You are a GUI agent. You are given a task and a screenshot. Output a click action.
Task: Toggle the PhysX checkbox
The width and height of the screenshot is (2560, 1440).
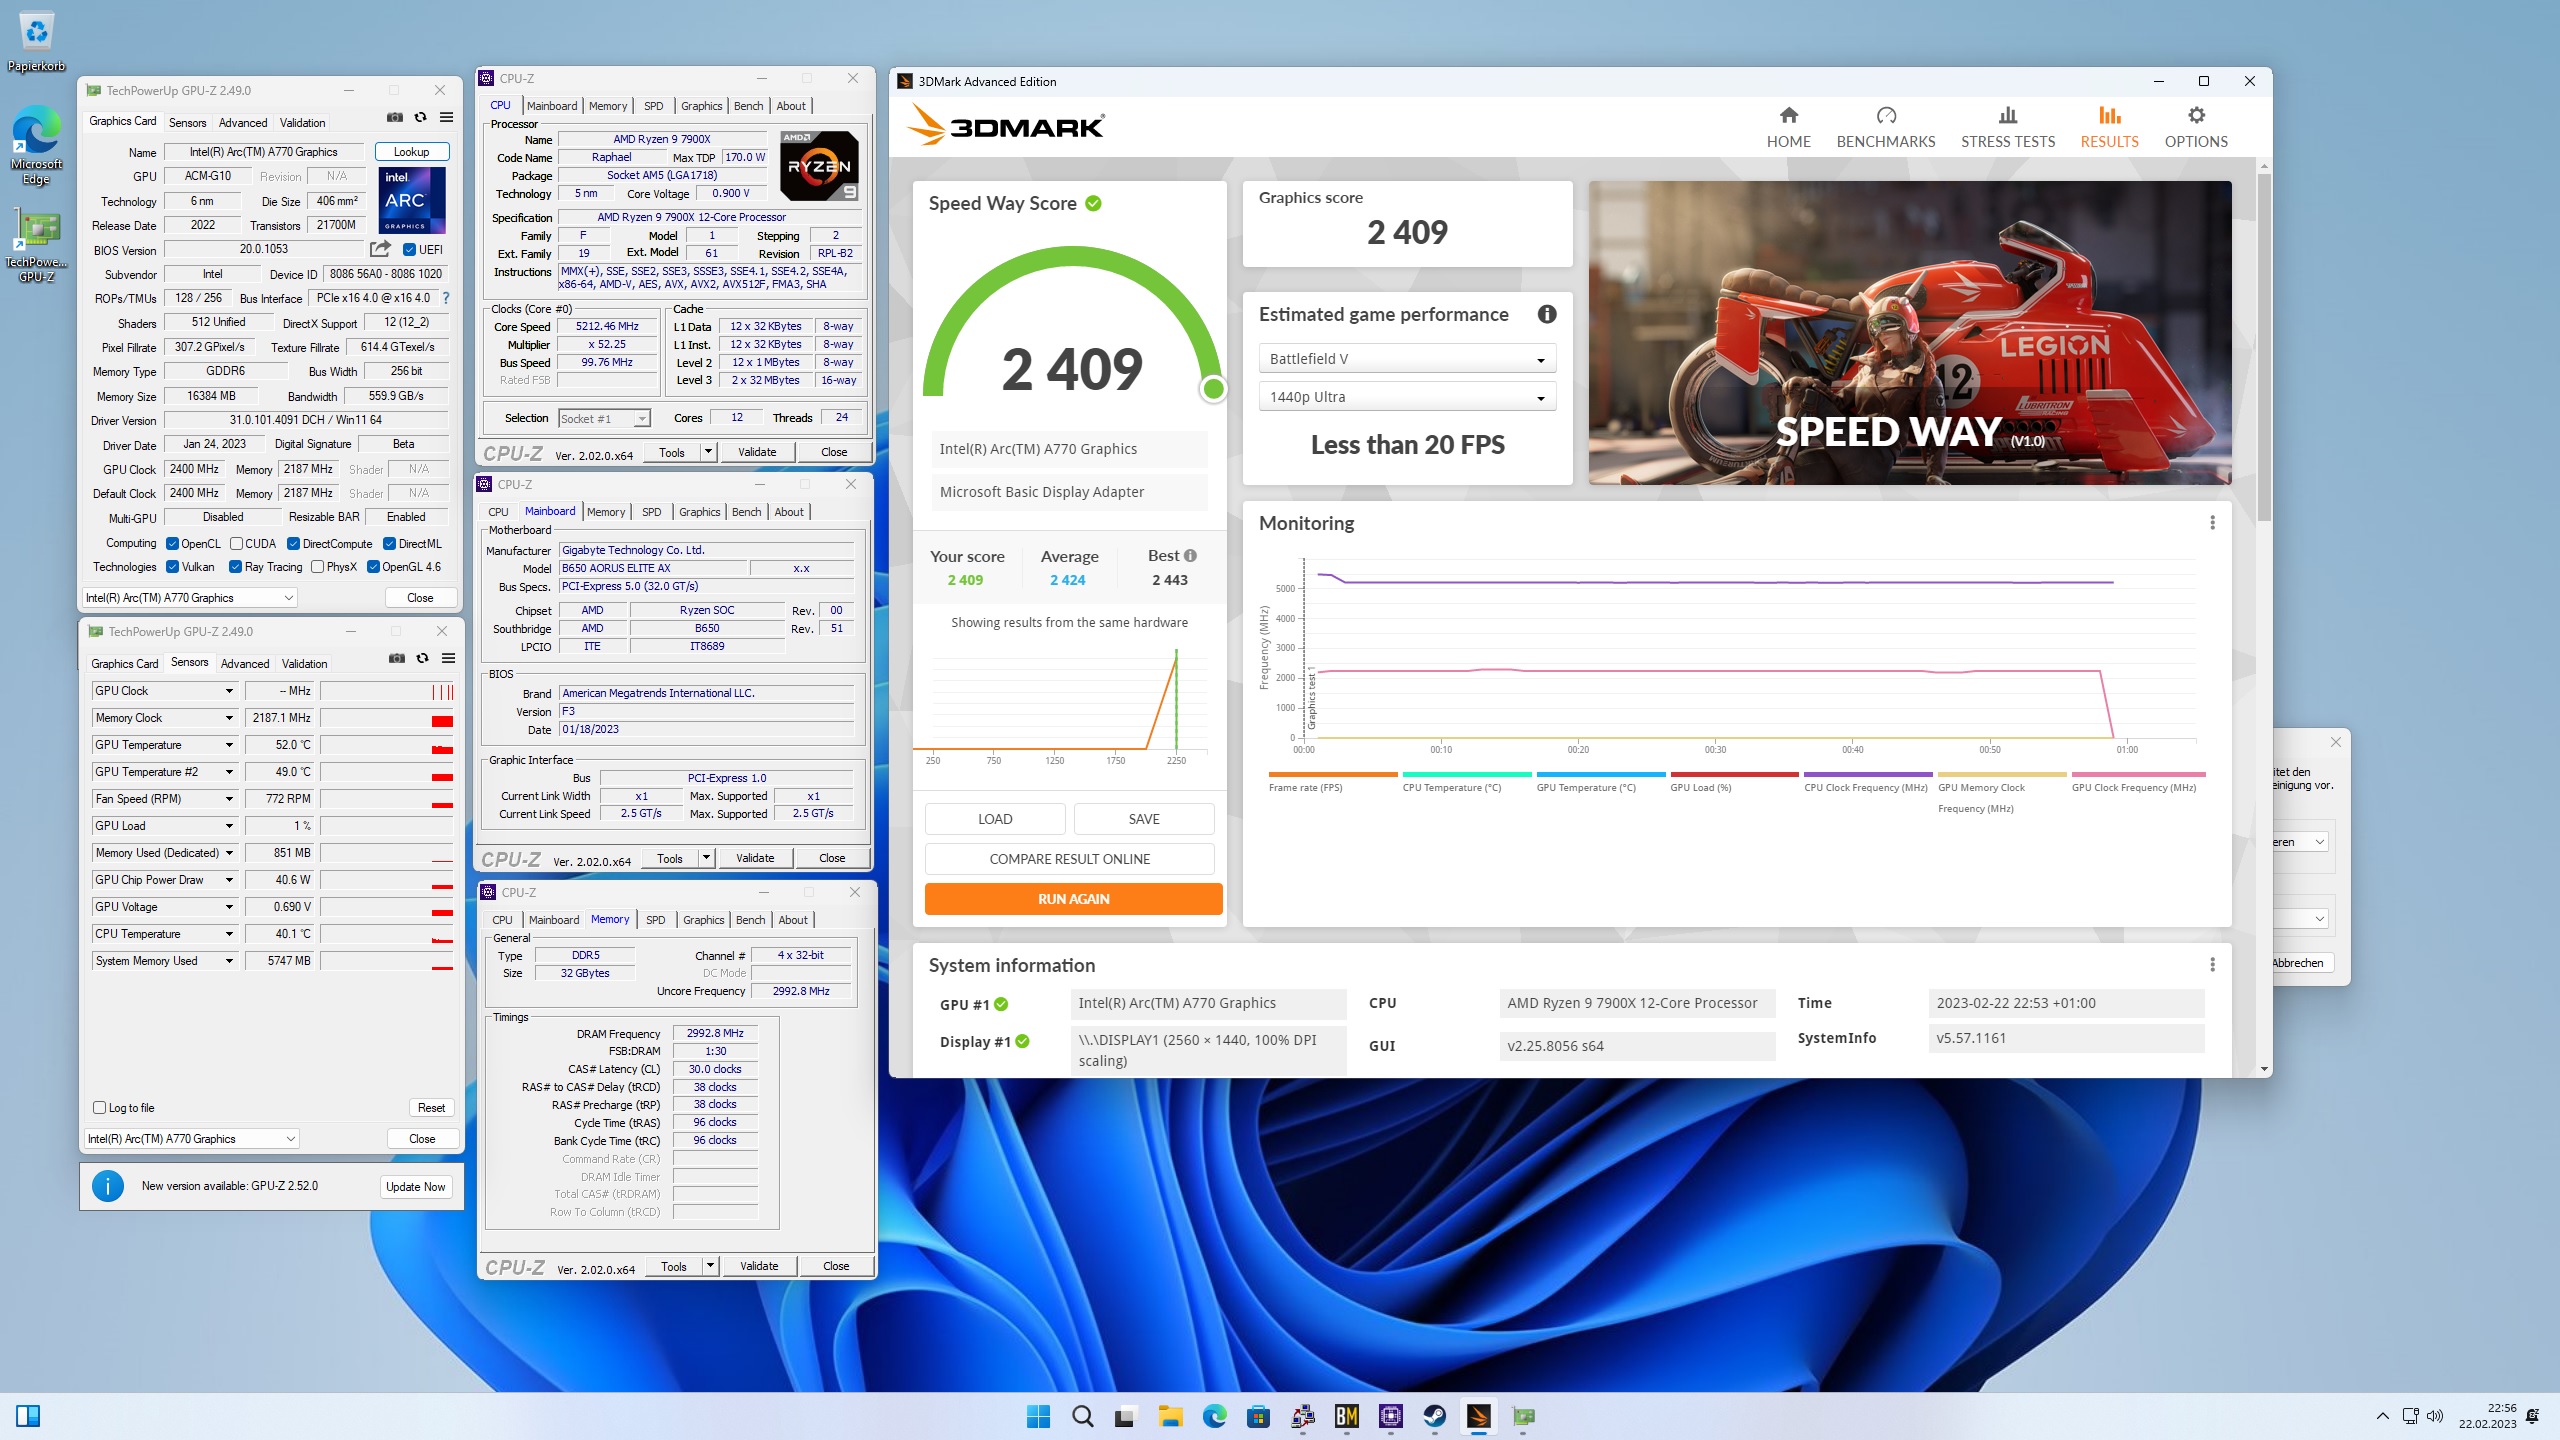317,567
